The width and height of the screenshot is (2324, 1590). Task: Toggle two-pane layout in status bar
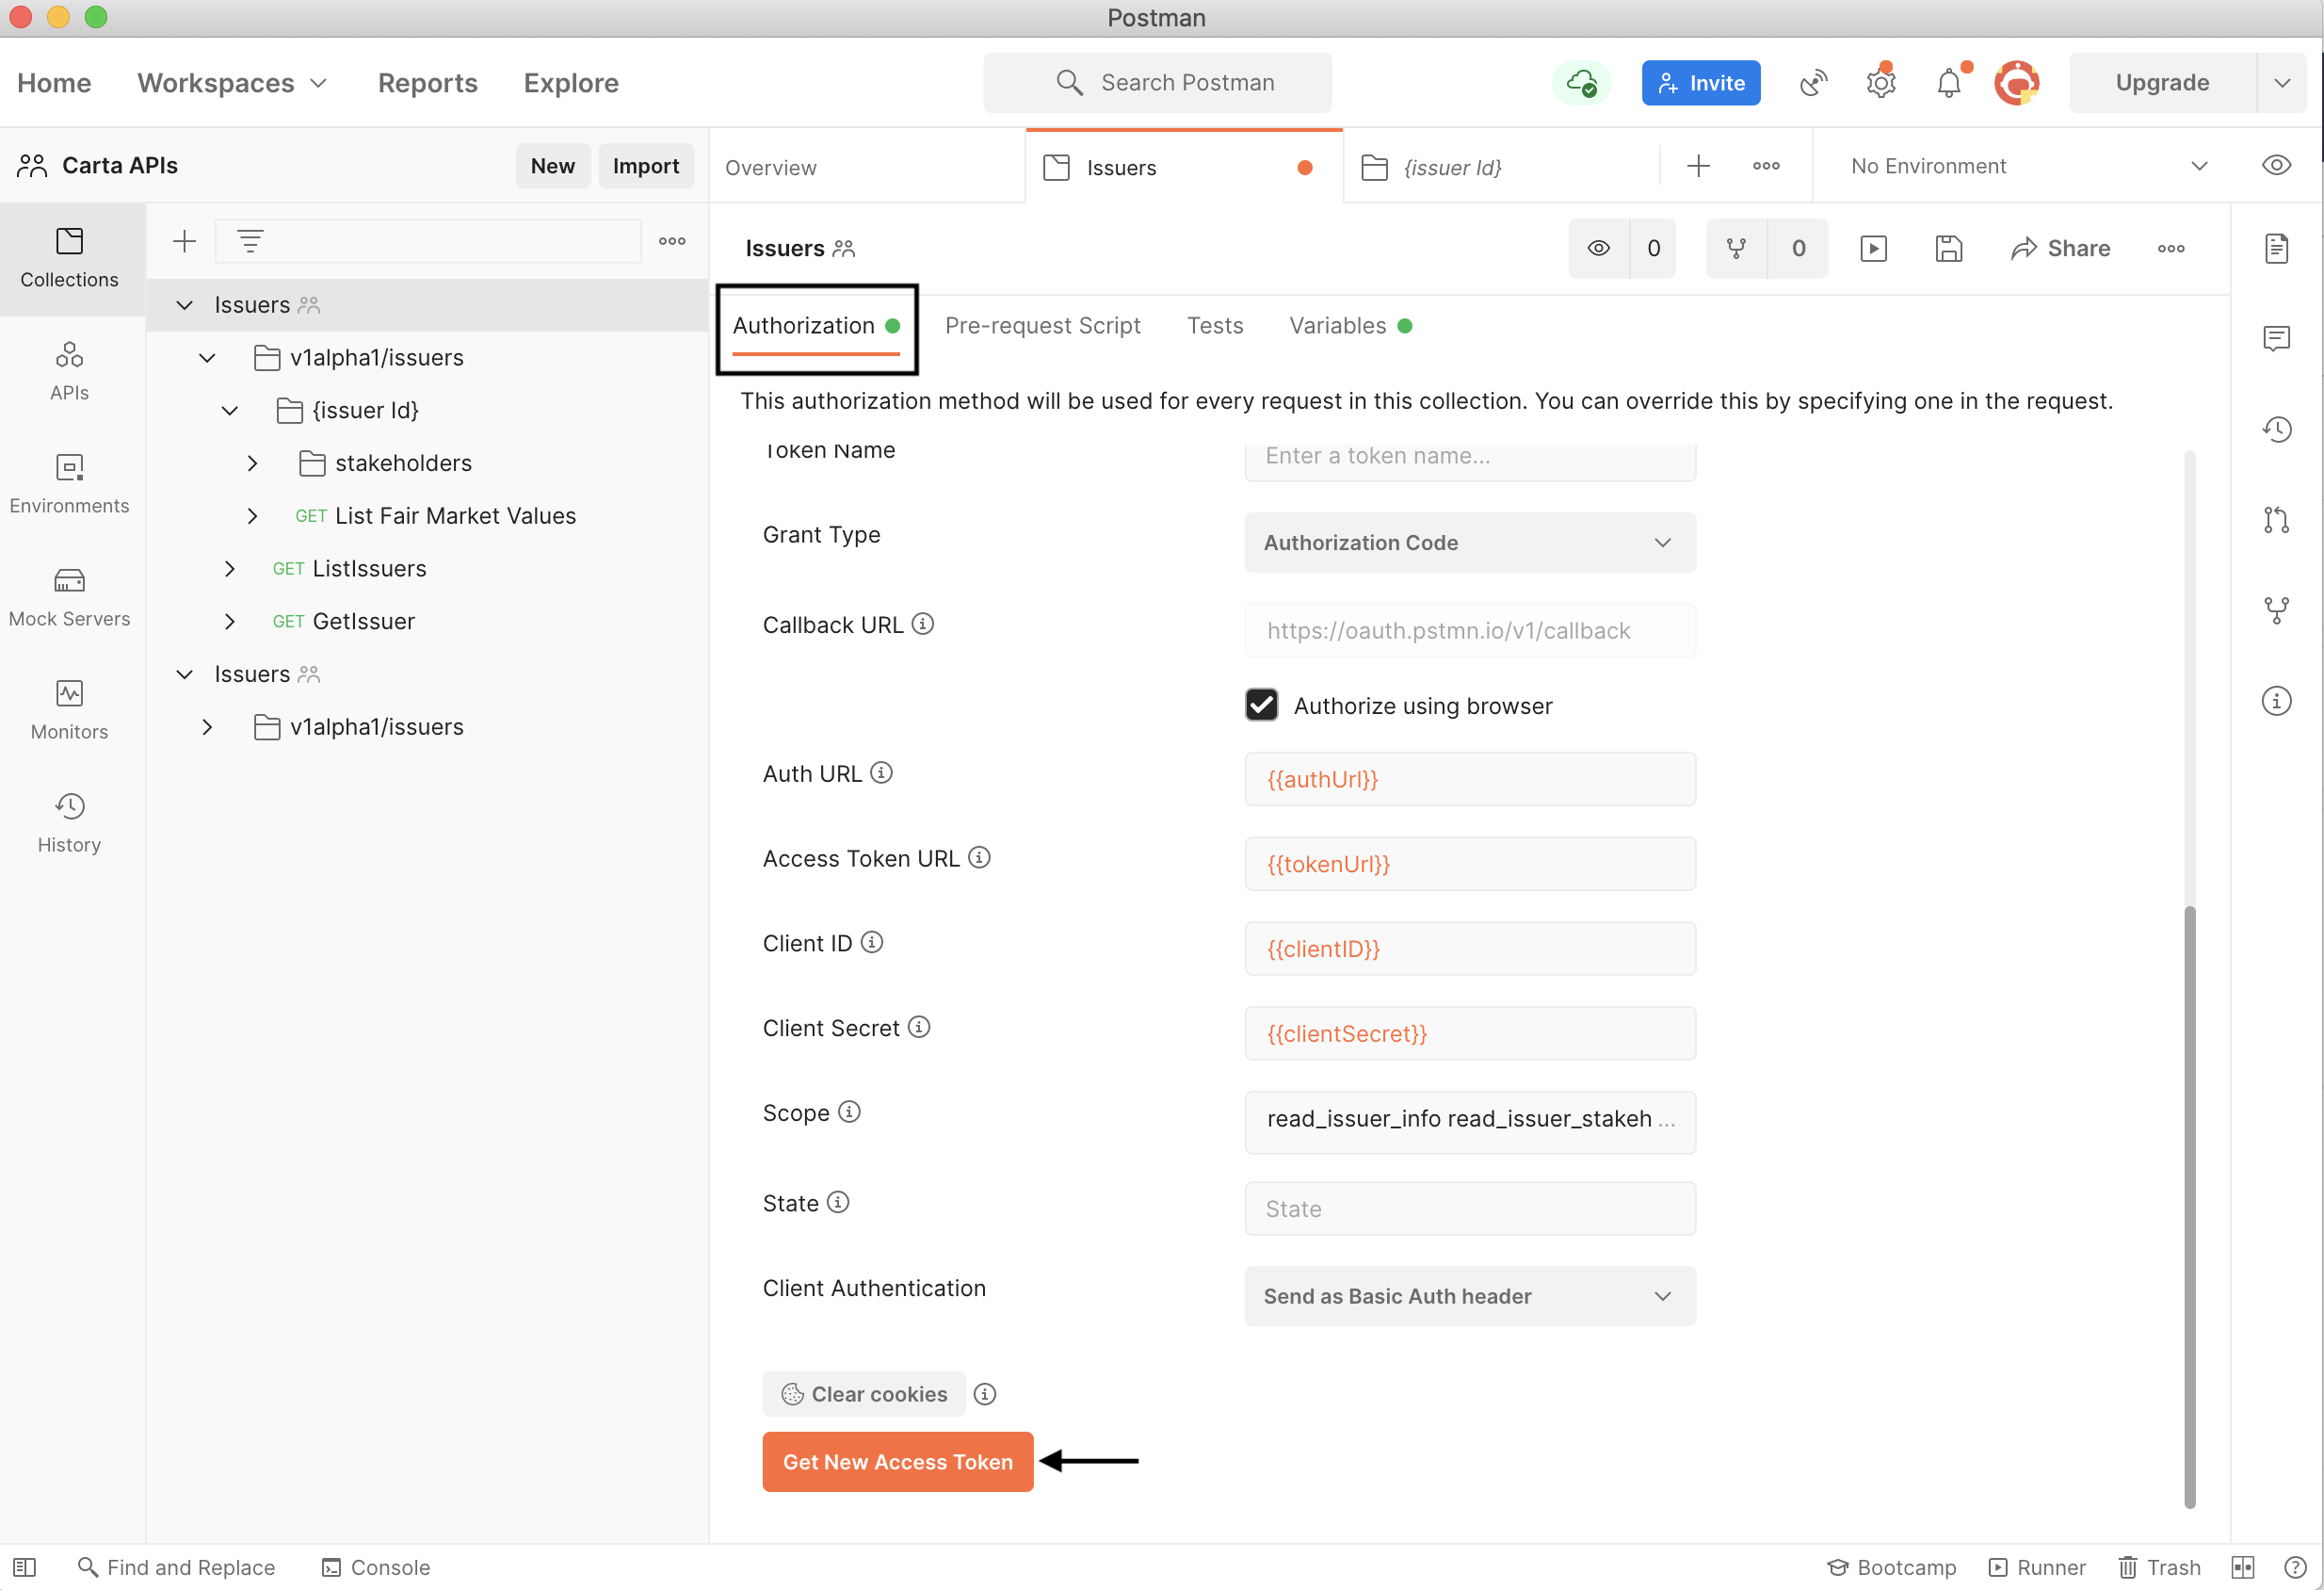pos(2242,1567)
